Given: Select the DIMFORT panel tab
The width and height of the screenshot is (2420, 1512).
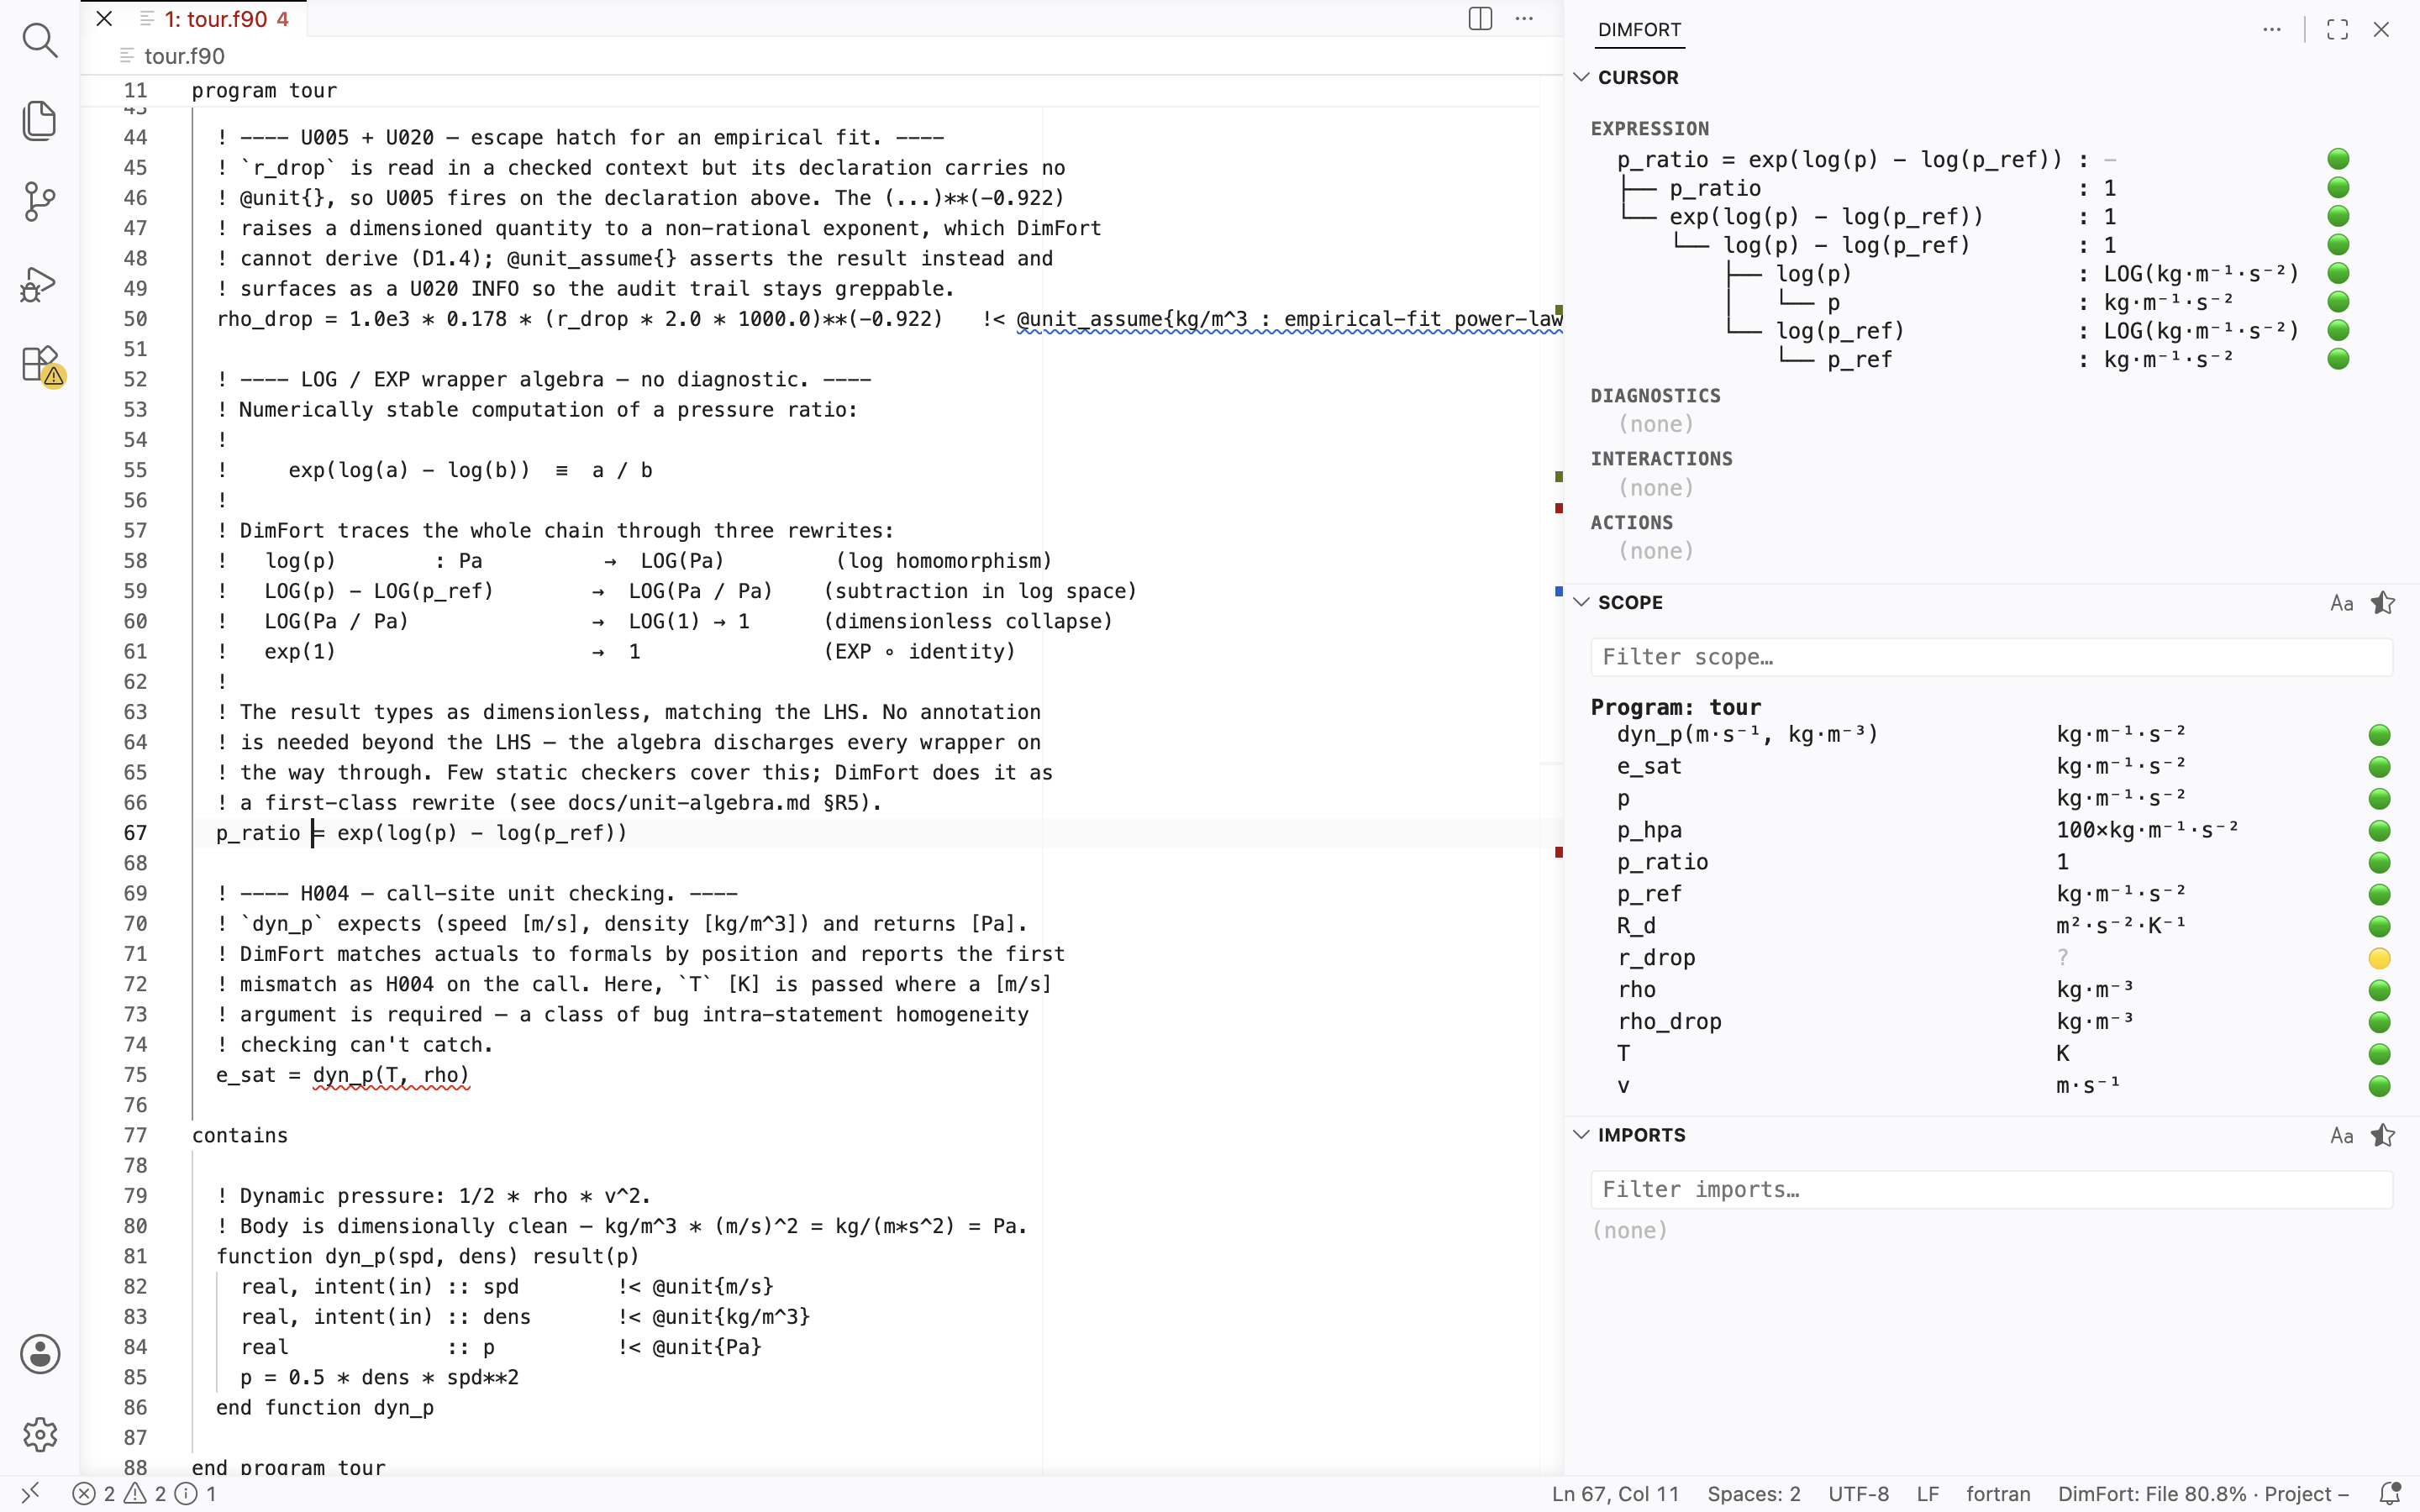Looking at the screenshot, I should 1639,30.
